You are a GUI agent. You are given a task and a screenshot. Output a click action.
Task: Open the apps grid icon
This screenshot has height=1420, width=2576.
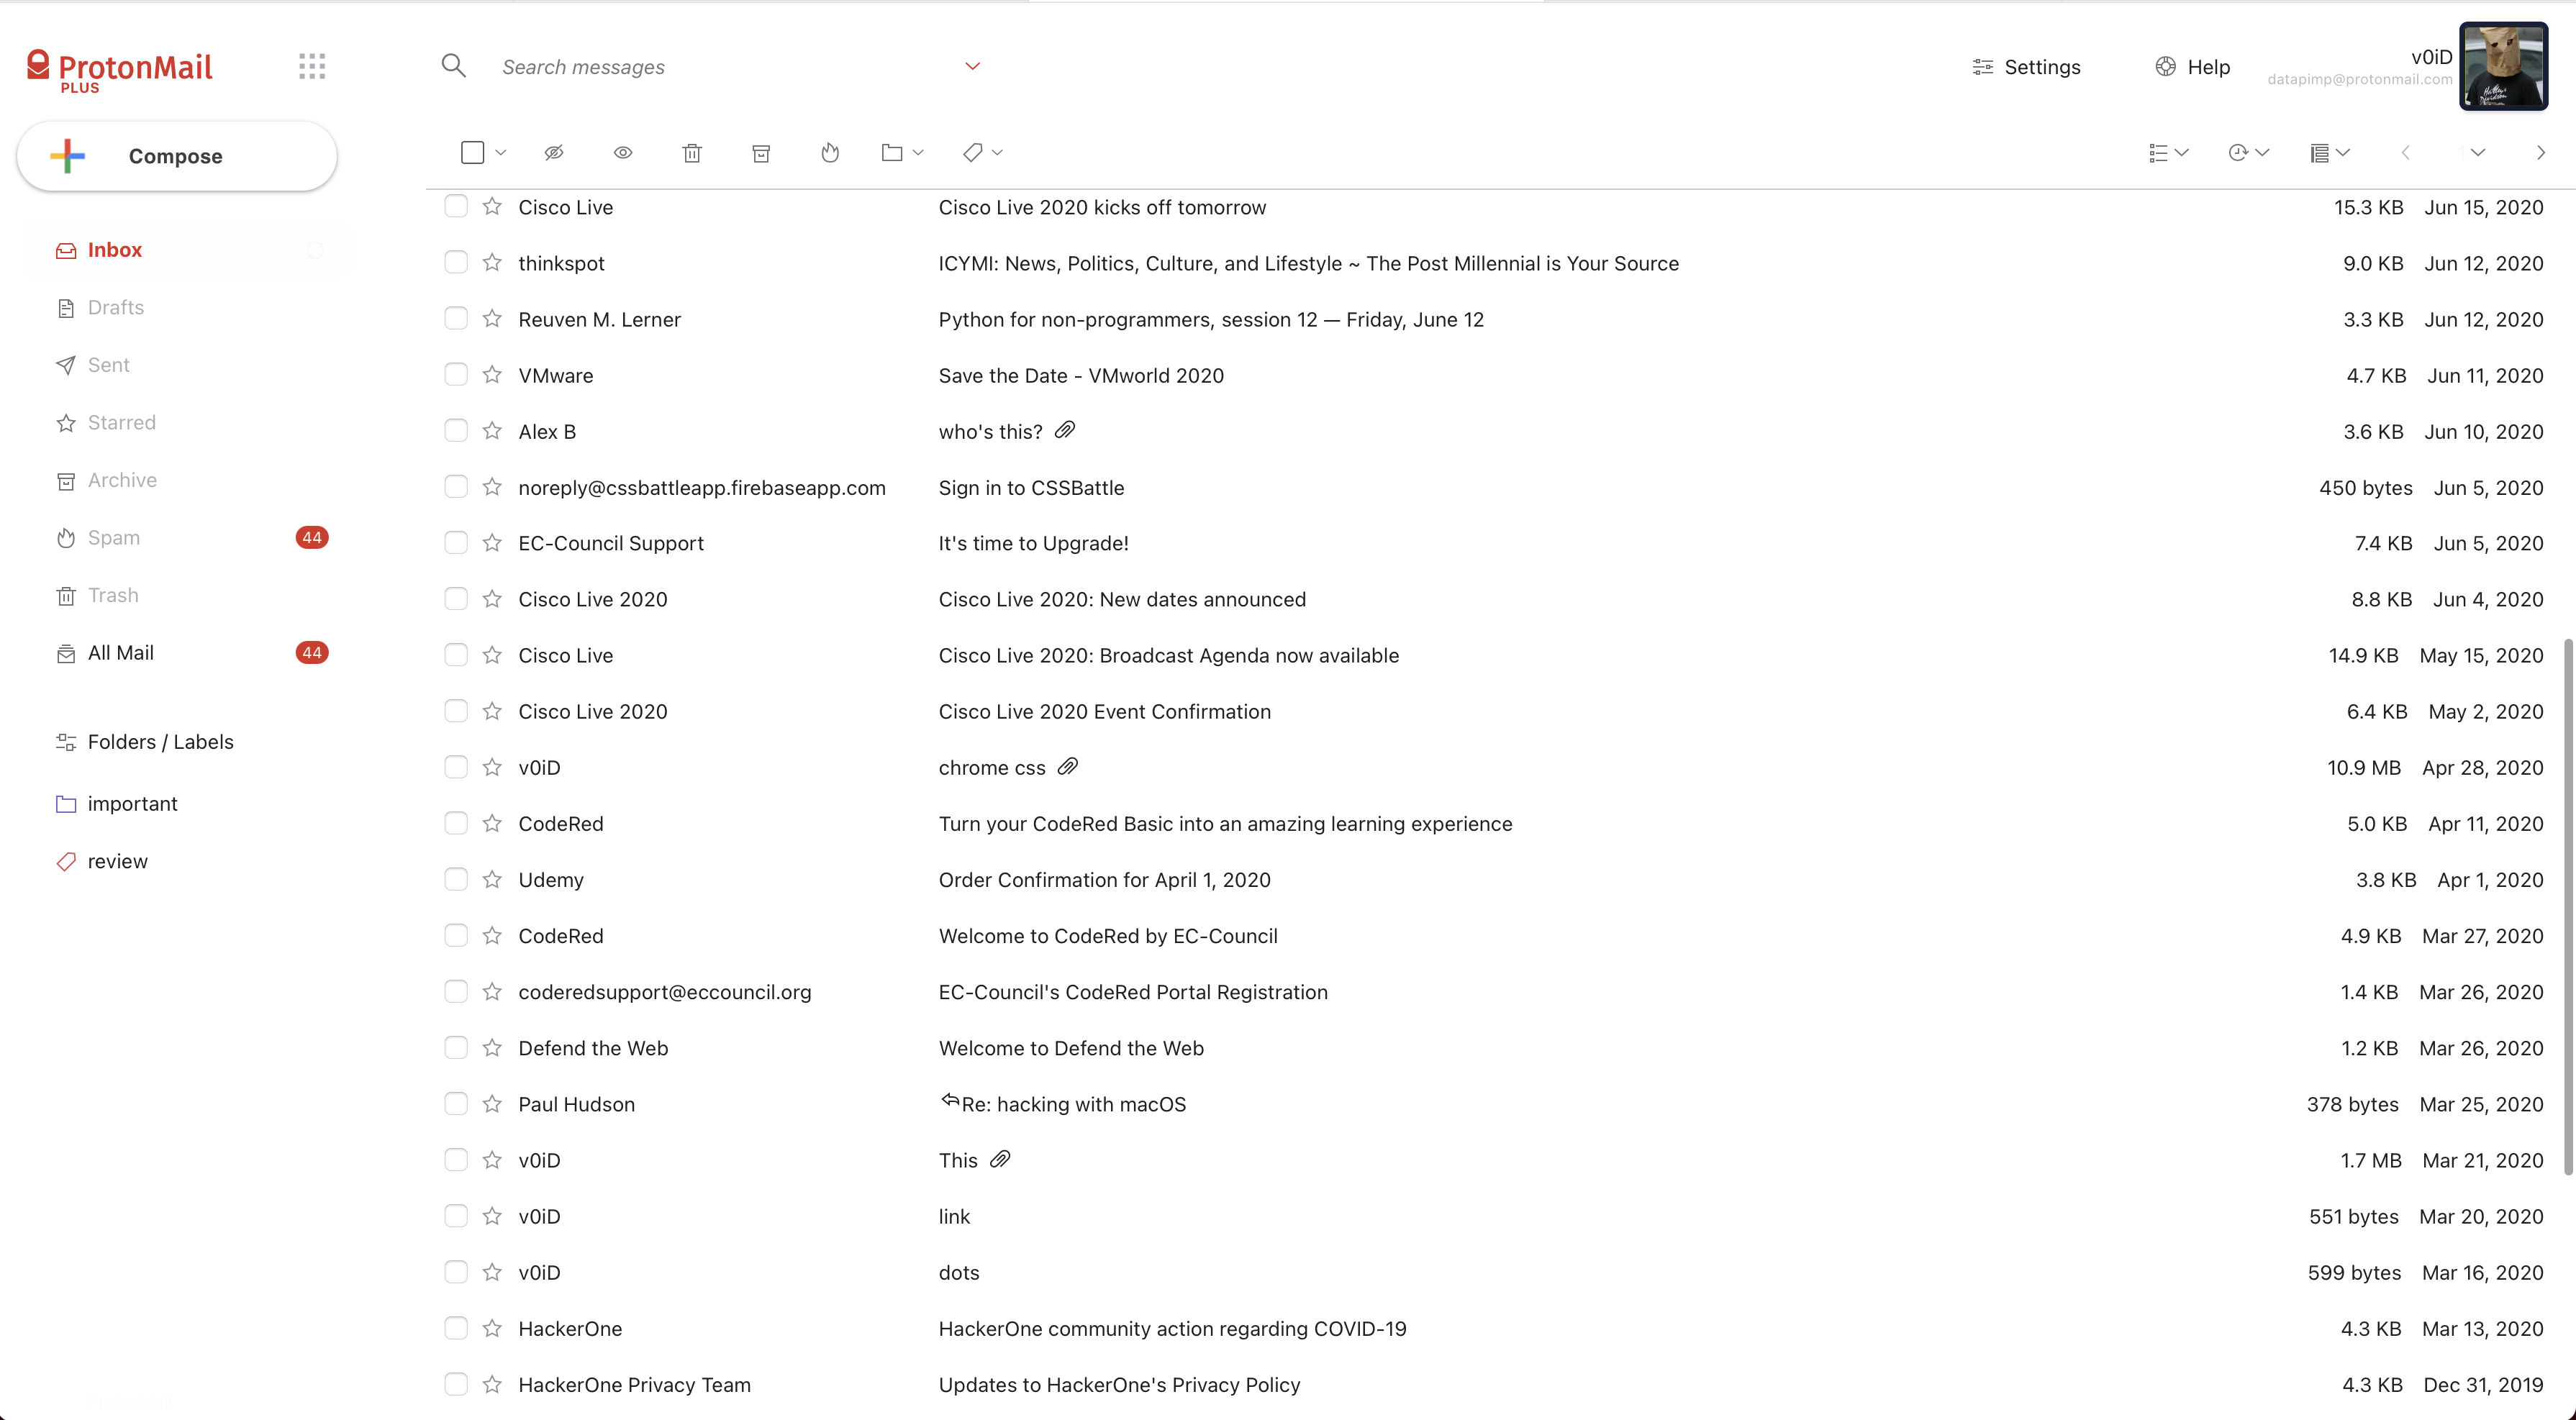pos(312,67)
